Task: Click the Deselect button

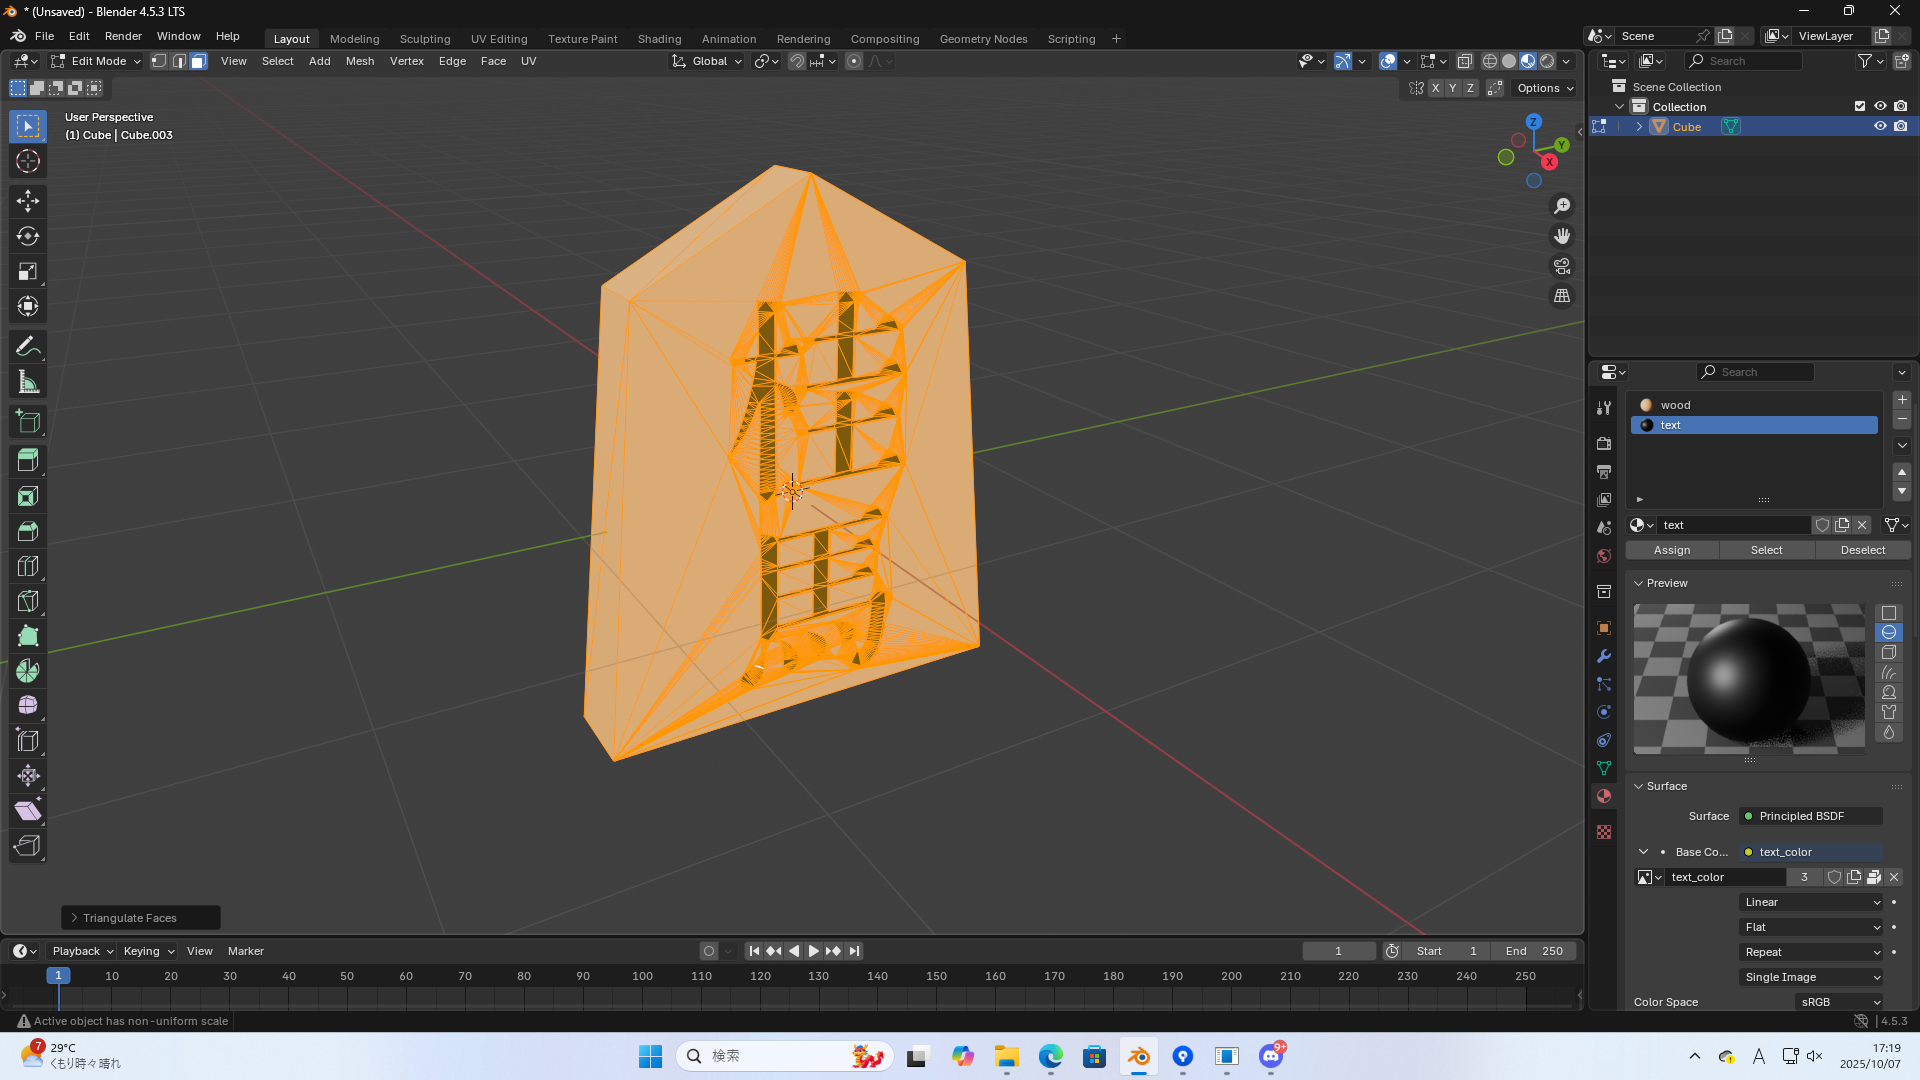Action: point(1861,550)
